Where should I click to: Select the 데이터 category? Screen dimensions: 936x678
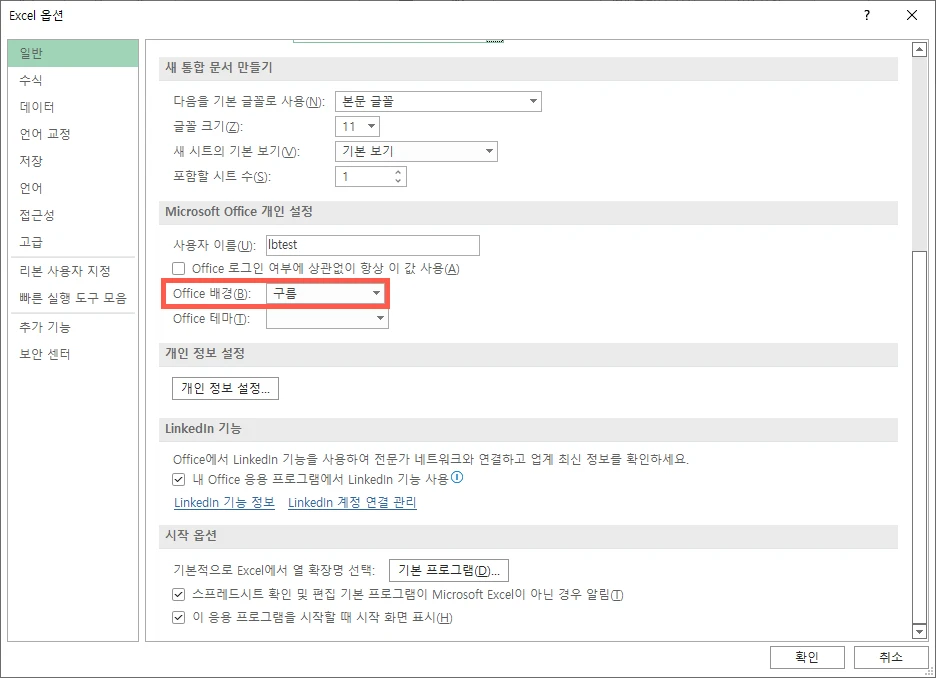pyautogui.click(x=73, y=107)
